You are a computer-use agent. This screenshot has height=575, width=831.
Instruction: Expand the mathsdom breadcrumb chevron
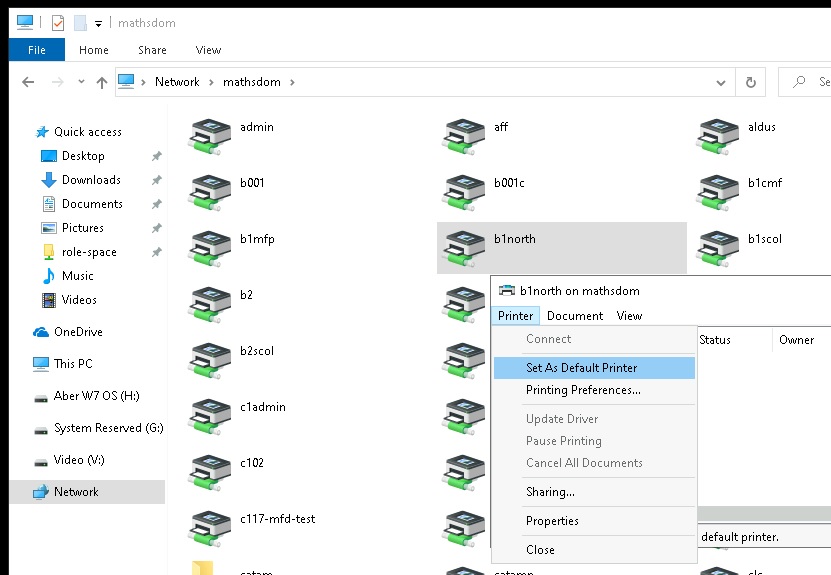click(x=292, y=82)
